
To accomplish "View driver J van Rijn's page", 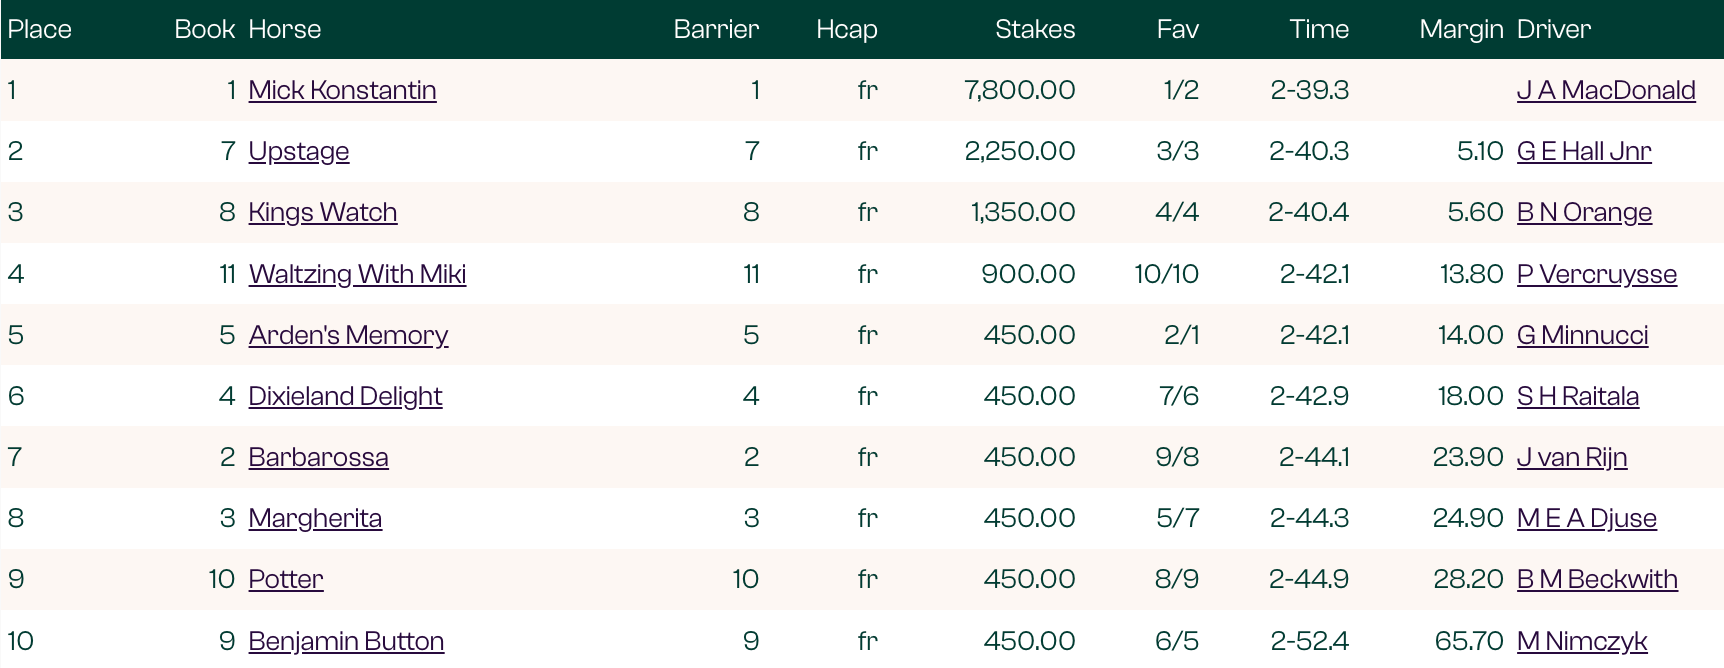I will [x=1572, y=457].
